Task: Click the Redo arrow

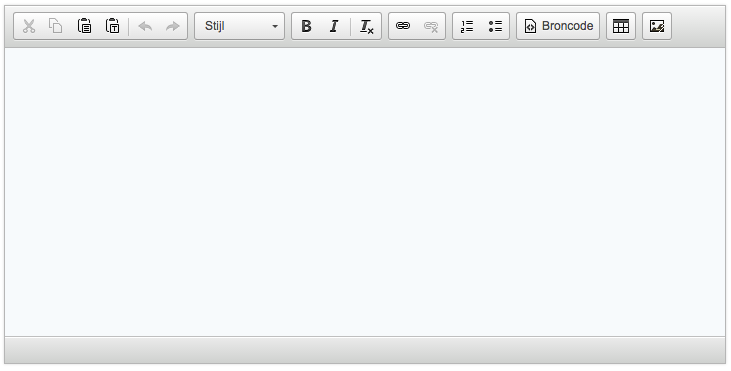Action: coord(172,26)
